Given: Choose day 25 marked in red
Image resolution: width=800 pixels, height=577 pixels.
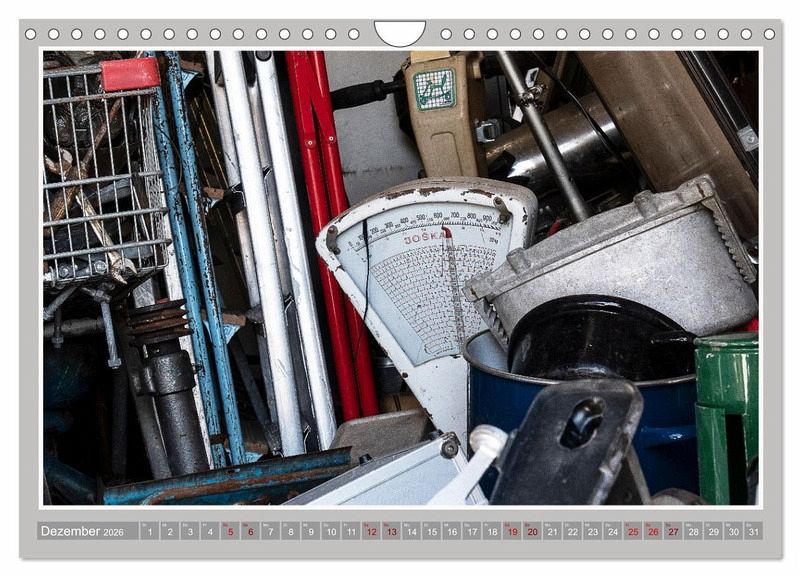Looking at the screenshot, I should (632, 531).
